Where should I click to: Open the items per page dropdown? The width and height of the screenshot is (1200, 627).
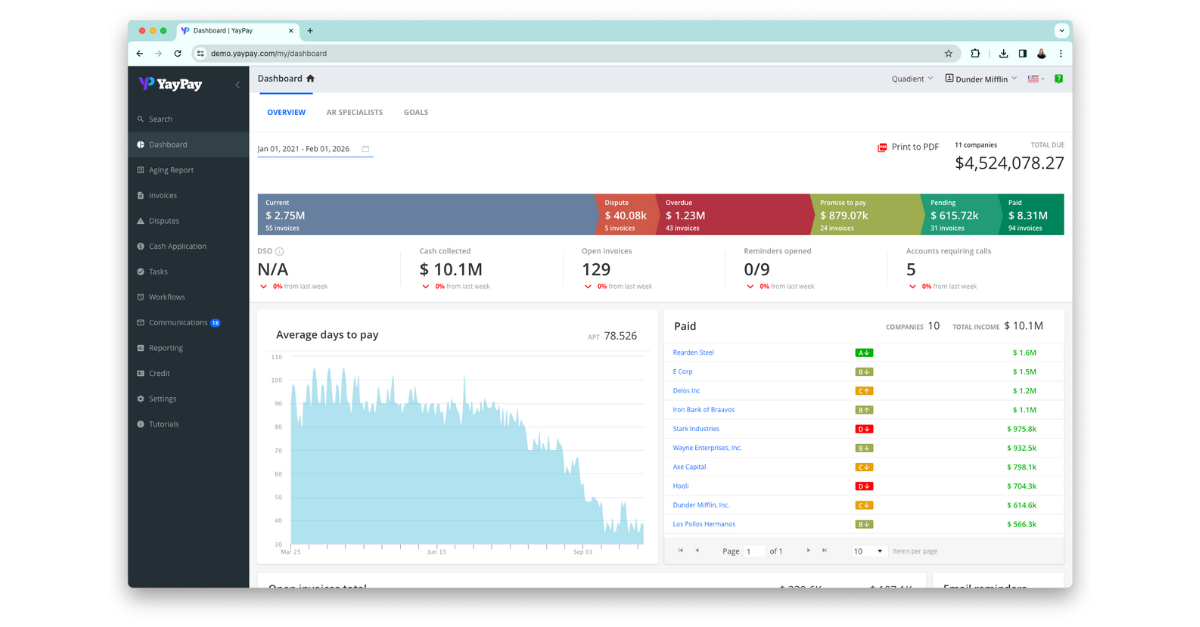coord(868,551)
